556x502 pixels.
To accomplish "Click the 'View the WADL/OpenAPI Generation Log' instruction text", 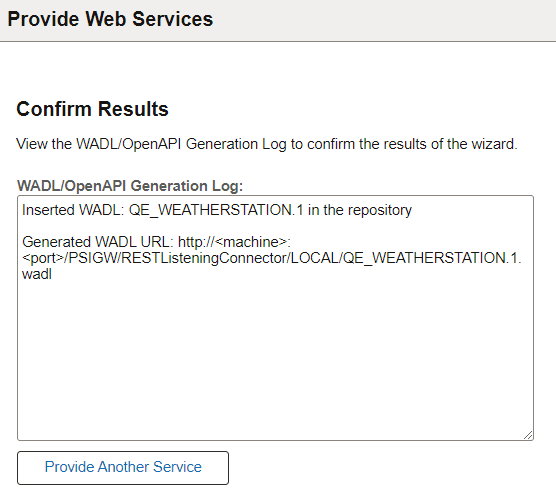I will coord(267,144).
